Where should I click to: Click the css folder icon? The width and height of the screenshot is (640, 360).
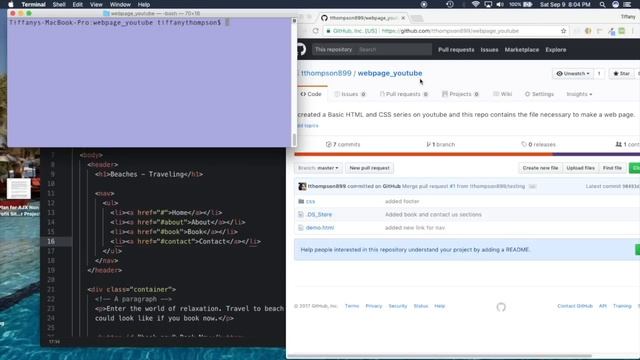(301, 201)
